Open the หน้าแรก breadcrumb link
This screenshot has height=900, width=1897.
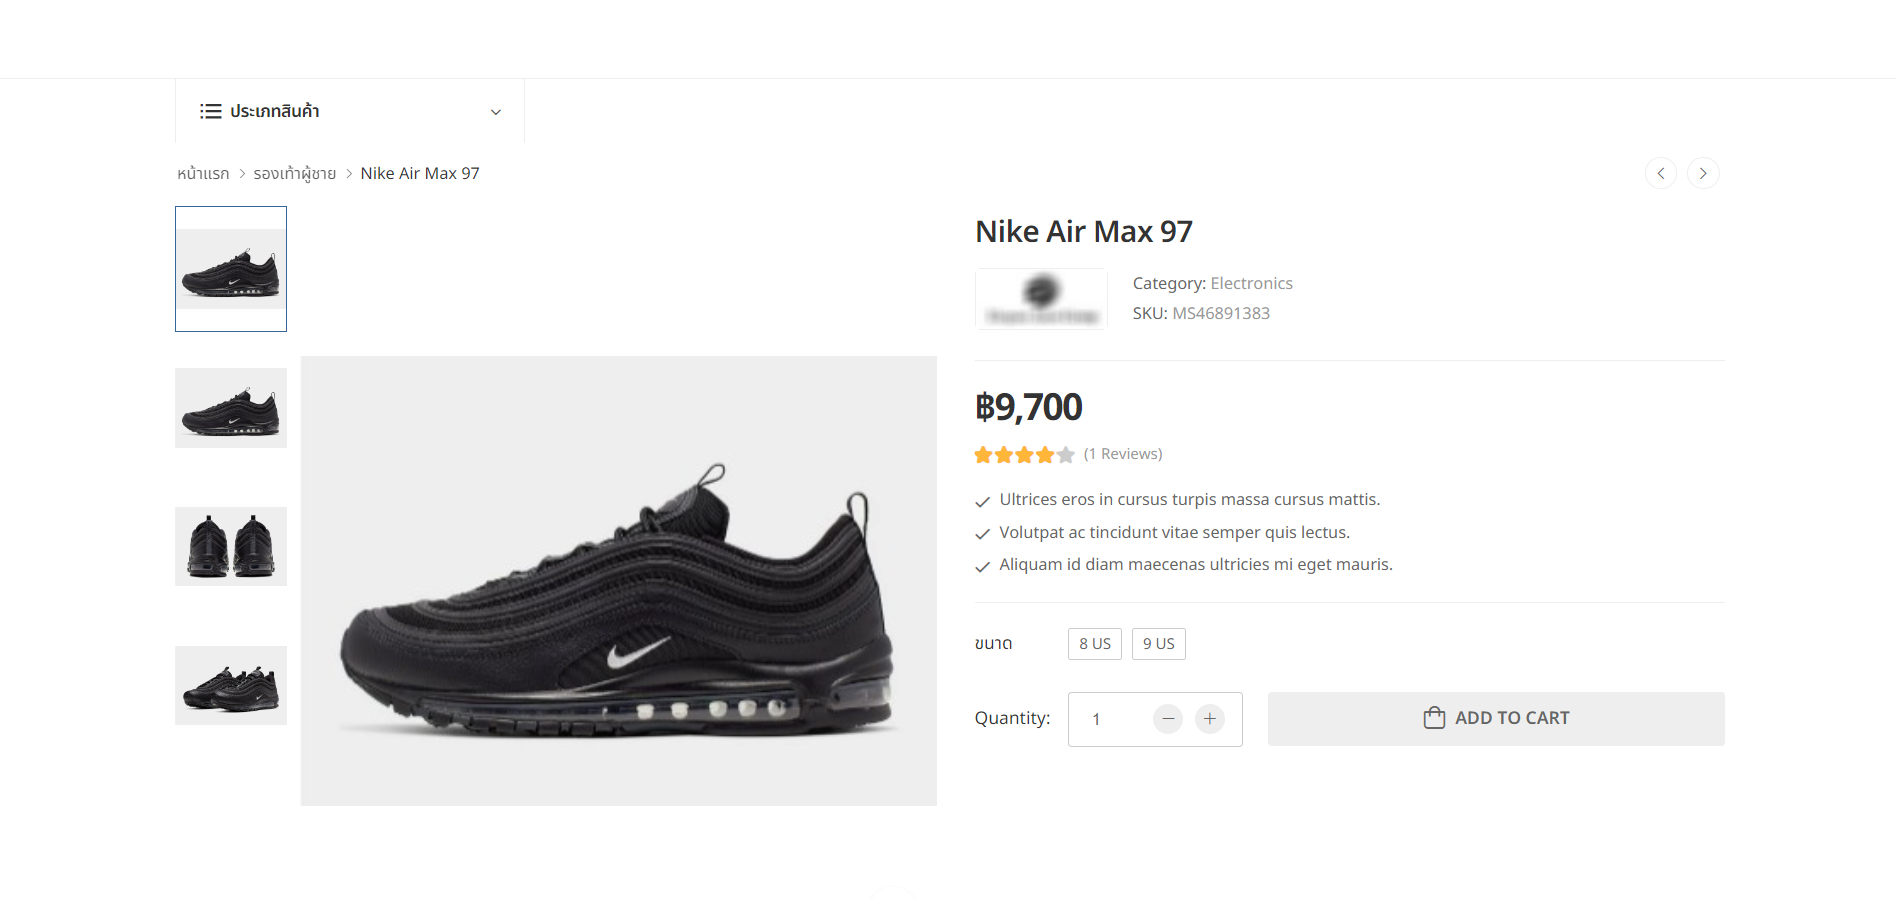203,174
